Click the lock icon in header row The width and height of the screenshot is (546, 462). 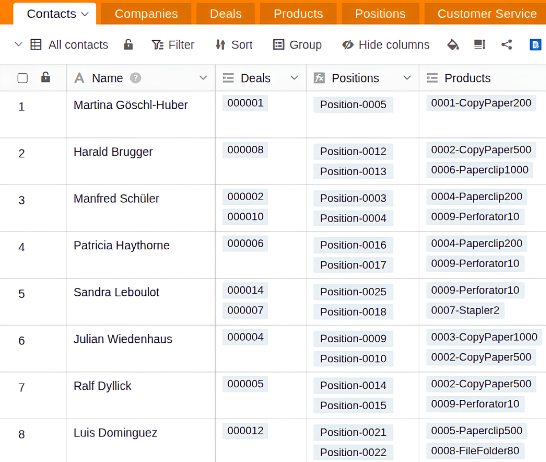click(x=46, y=77)
